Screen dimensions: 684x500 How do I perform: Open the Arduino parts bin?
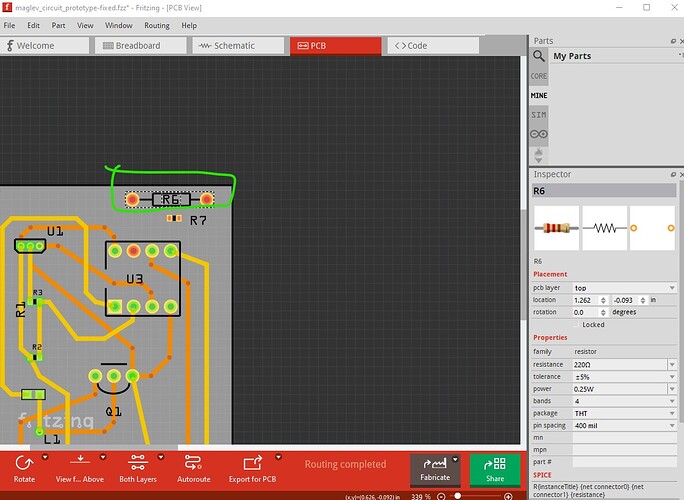coord(539,134)
